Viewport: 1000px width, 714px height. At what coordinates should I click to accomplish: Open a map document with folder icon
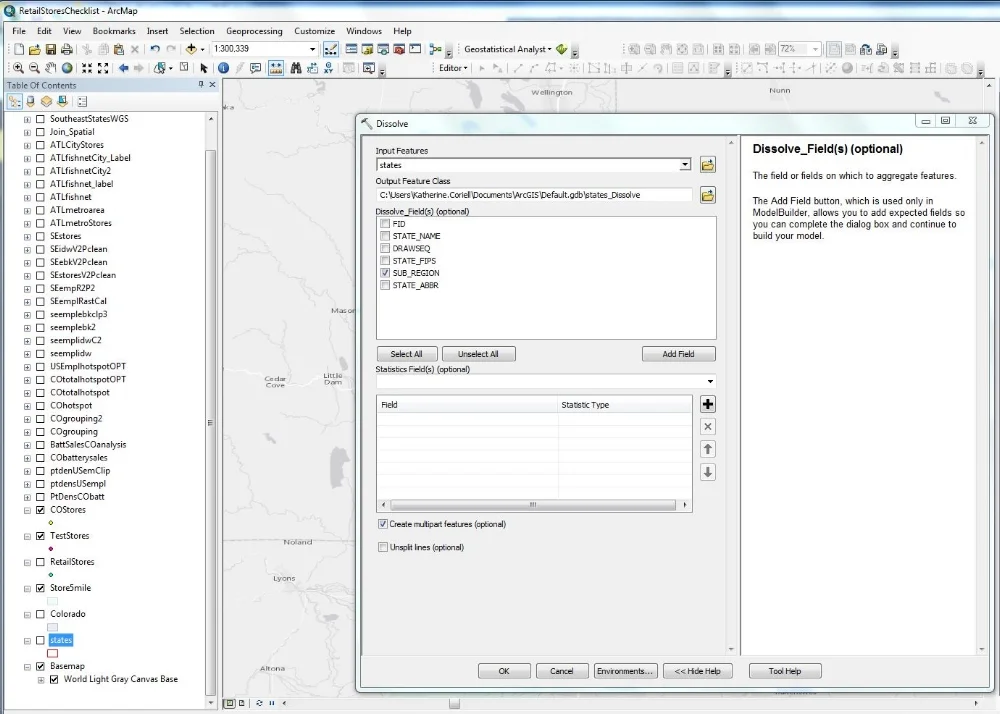[34, 49]
